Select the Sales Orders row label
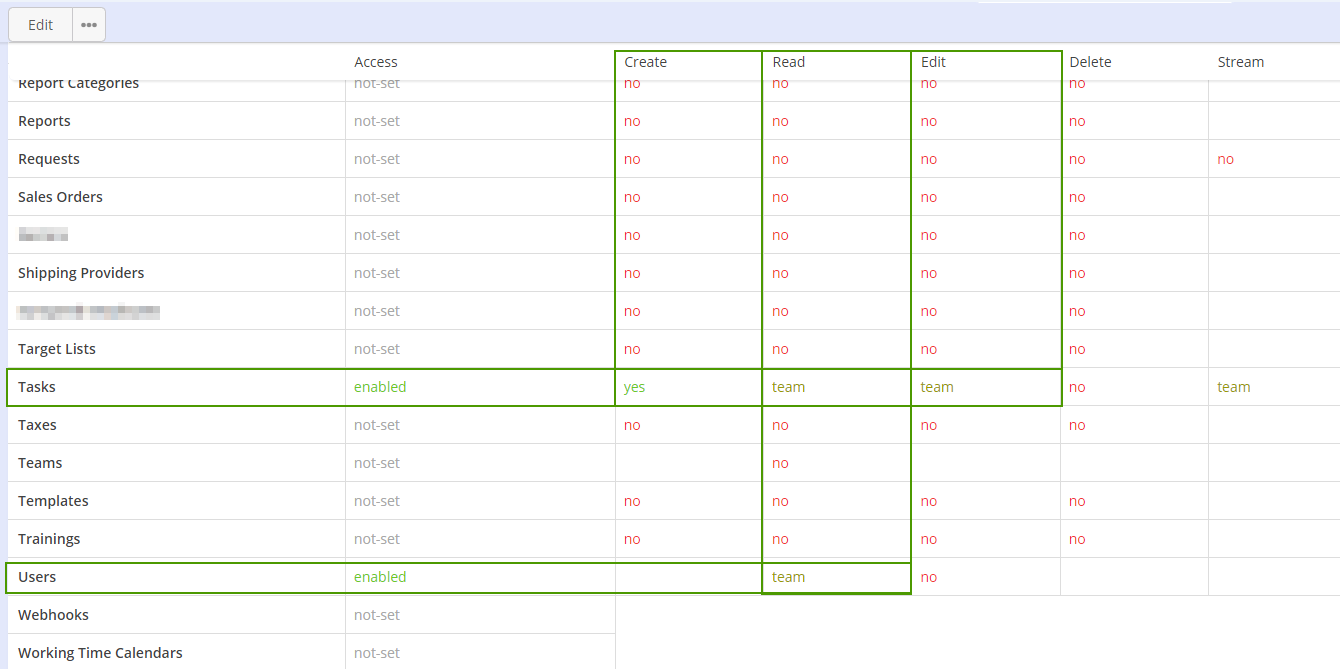The image size is (1340, 669). pyautogui.click(x=60, y=197)
